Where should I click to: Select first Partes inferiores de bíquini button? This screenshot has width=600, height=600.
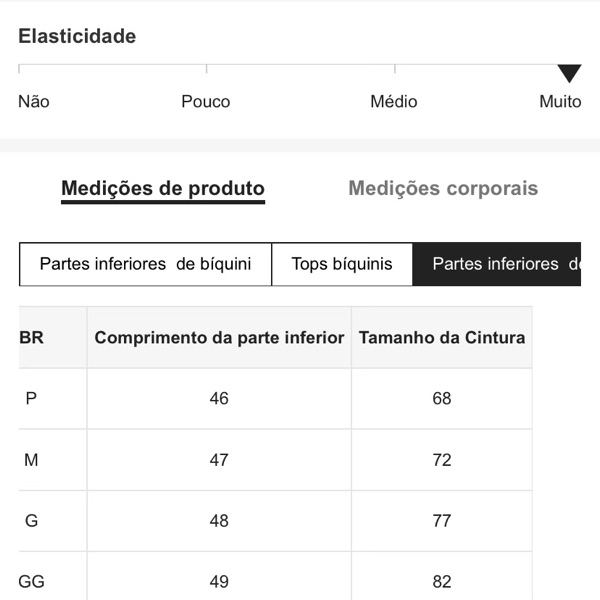(x=145, y=264)
